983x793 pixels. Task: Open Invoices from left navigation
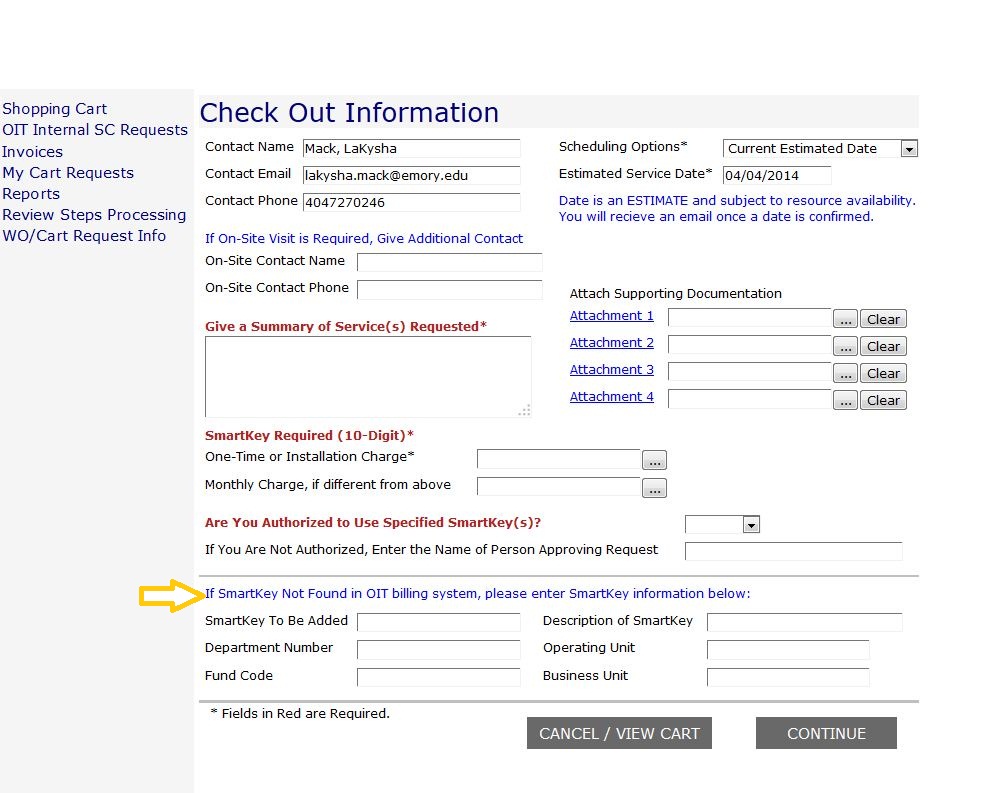coord(32,152)
